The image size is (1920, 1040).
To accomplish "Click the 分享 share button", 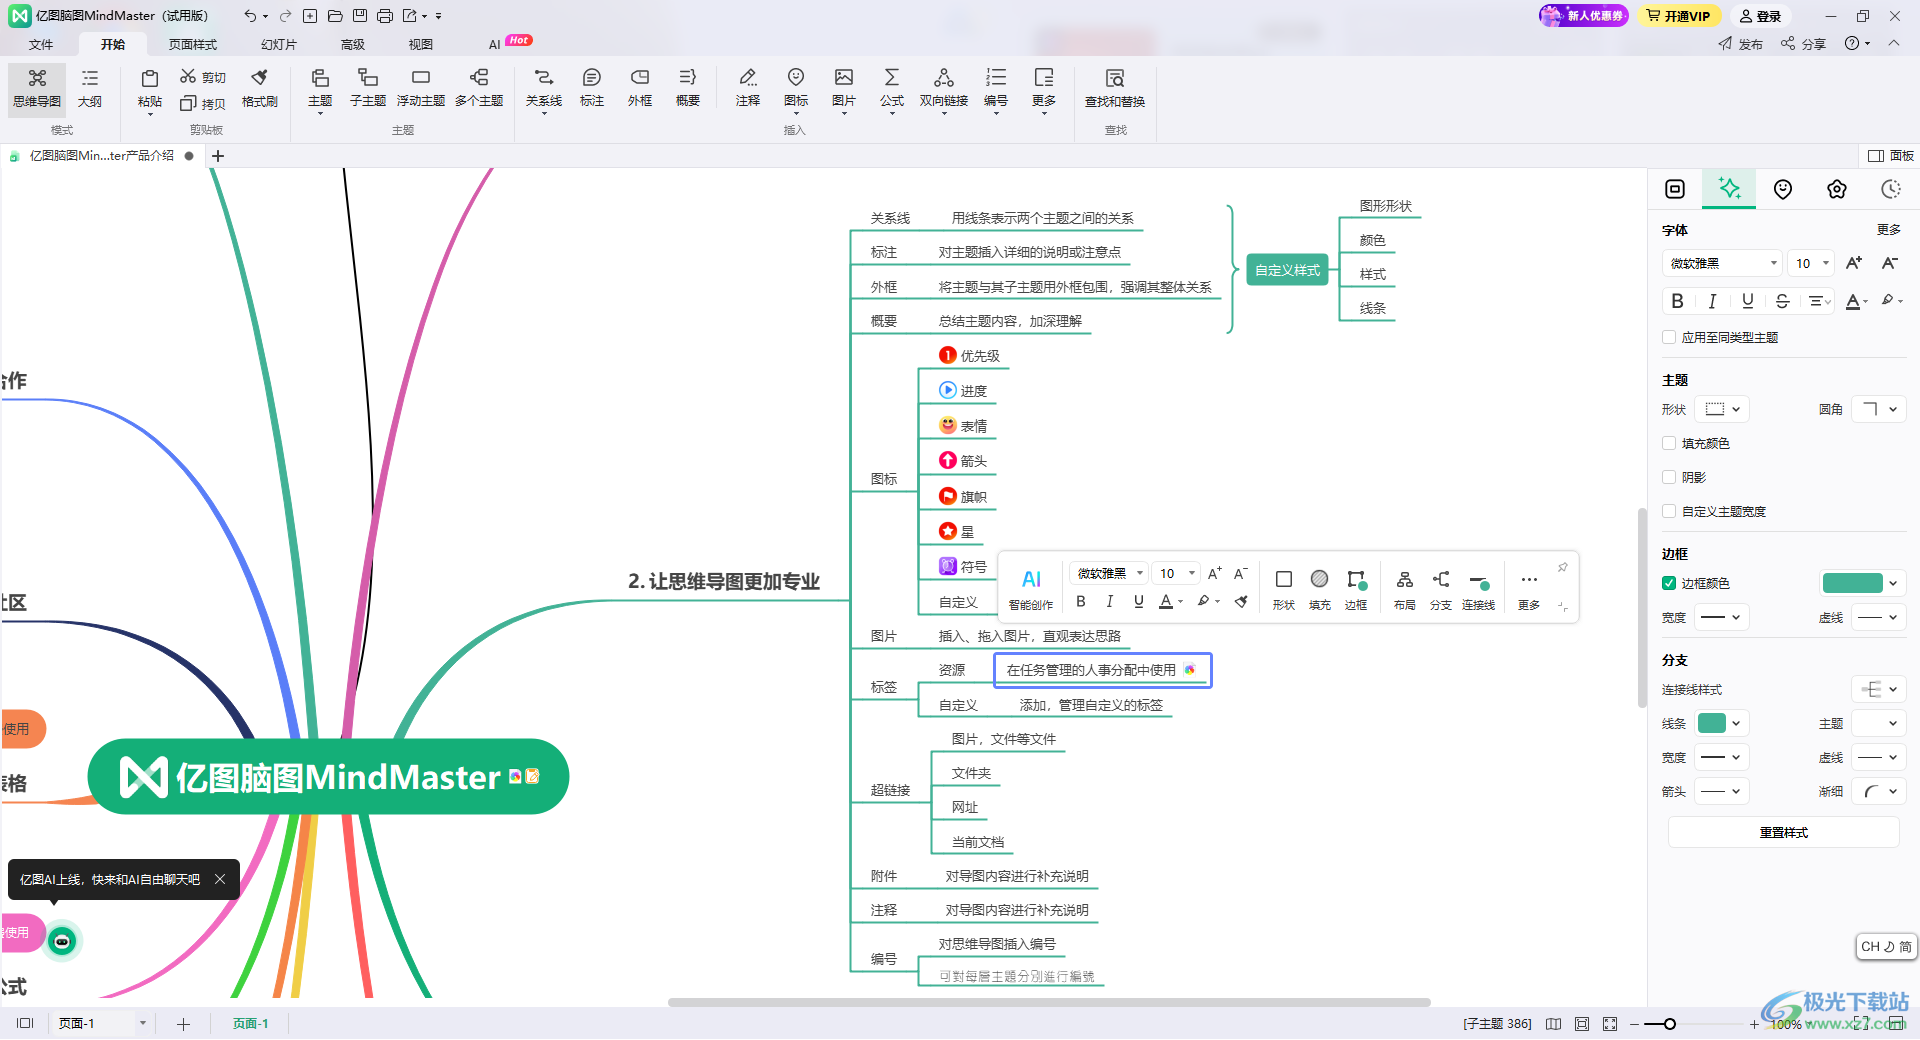I will (x=1803, y=44).
